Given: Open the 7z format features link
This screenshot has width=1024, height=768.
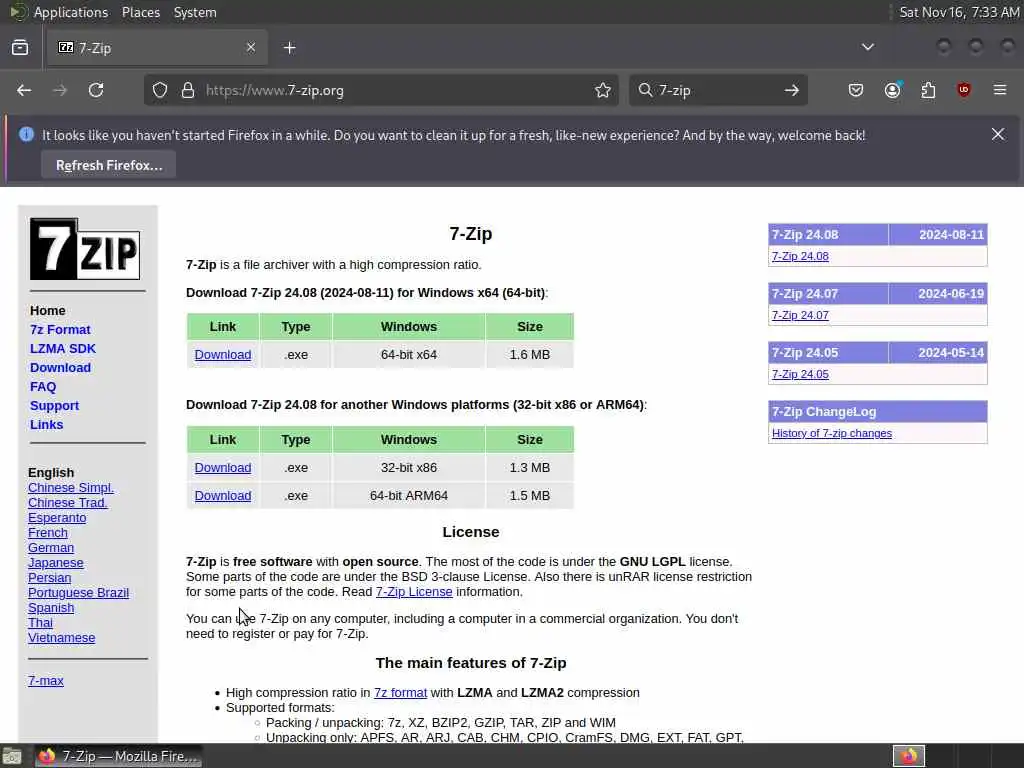Looking at the screenshot, I should 400,692.
